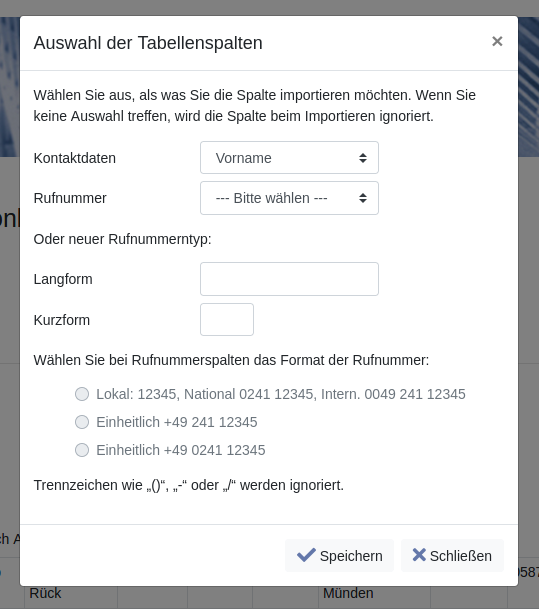Select the radio circle for 'Einheitlich +49 0241 12345'

tap(82, 450)
